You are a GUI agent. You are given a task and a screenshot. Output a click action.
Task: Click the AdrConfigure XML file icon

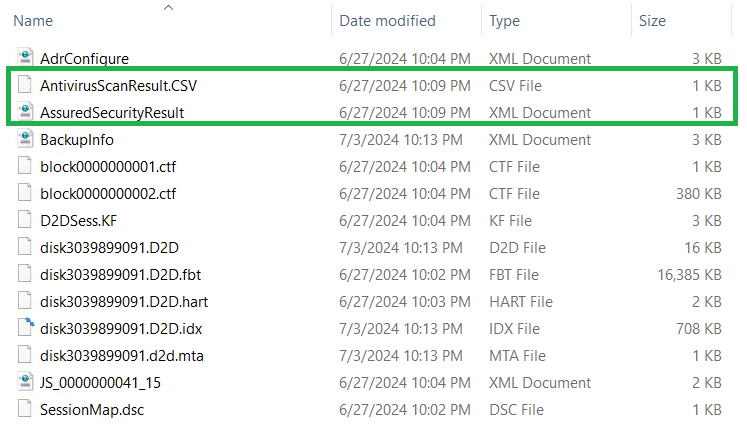(x=24, y=59)
